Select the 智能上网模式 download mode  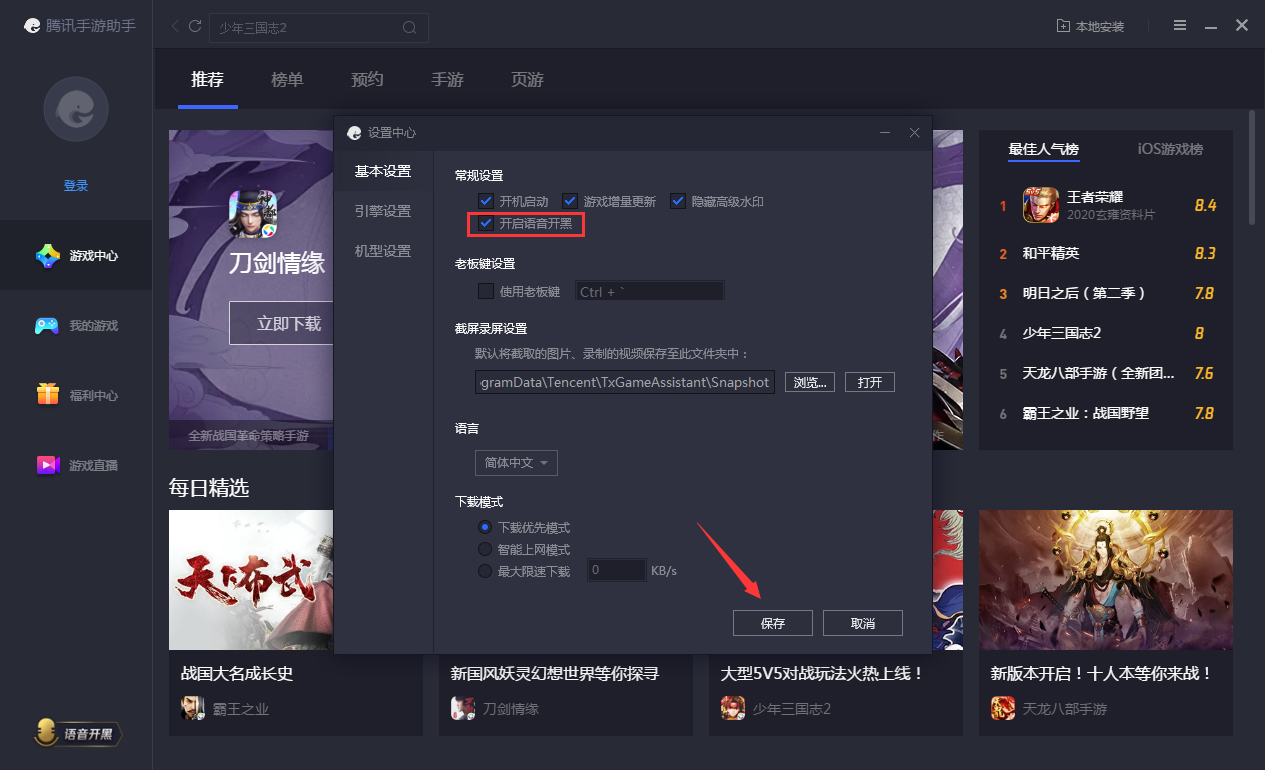click(484, 548)
